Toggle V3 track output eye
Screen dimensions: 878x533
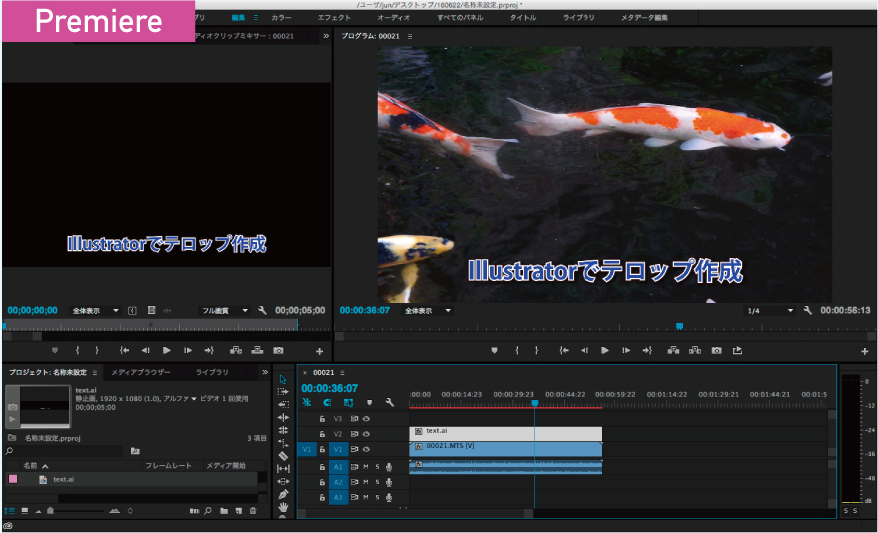tap(366, 419)
